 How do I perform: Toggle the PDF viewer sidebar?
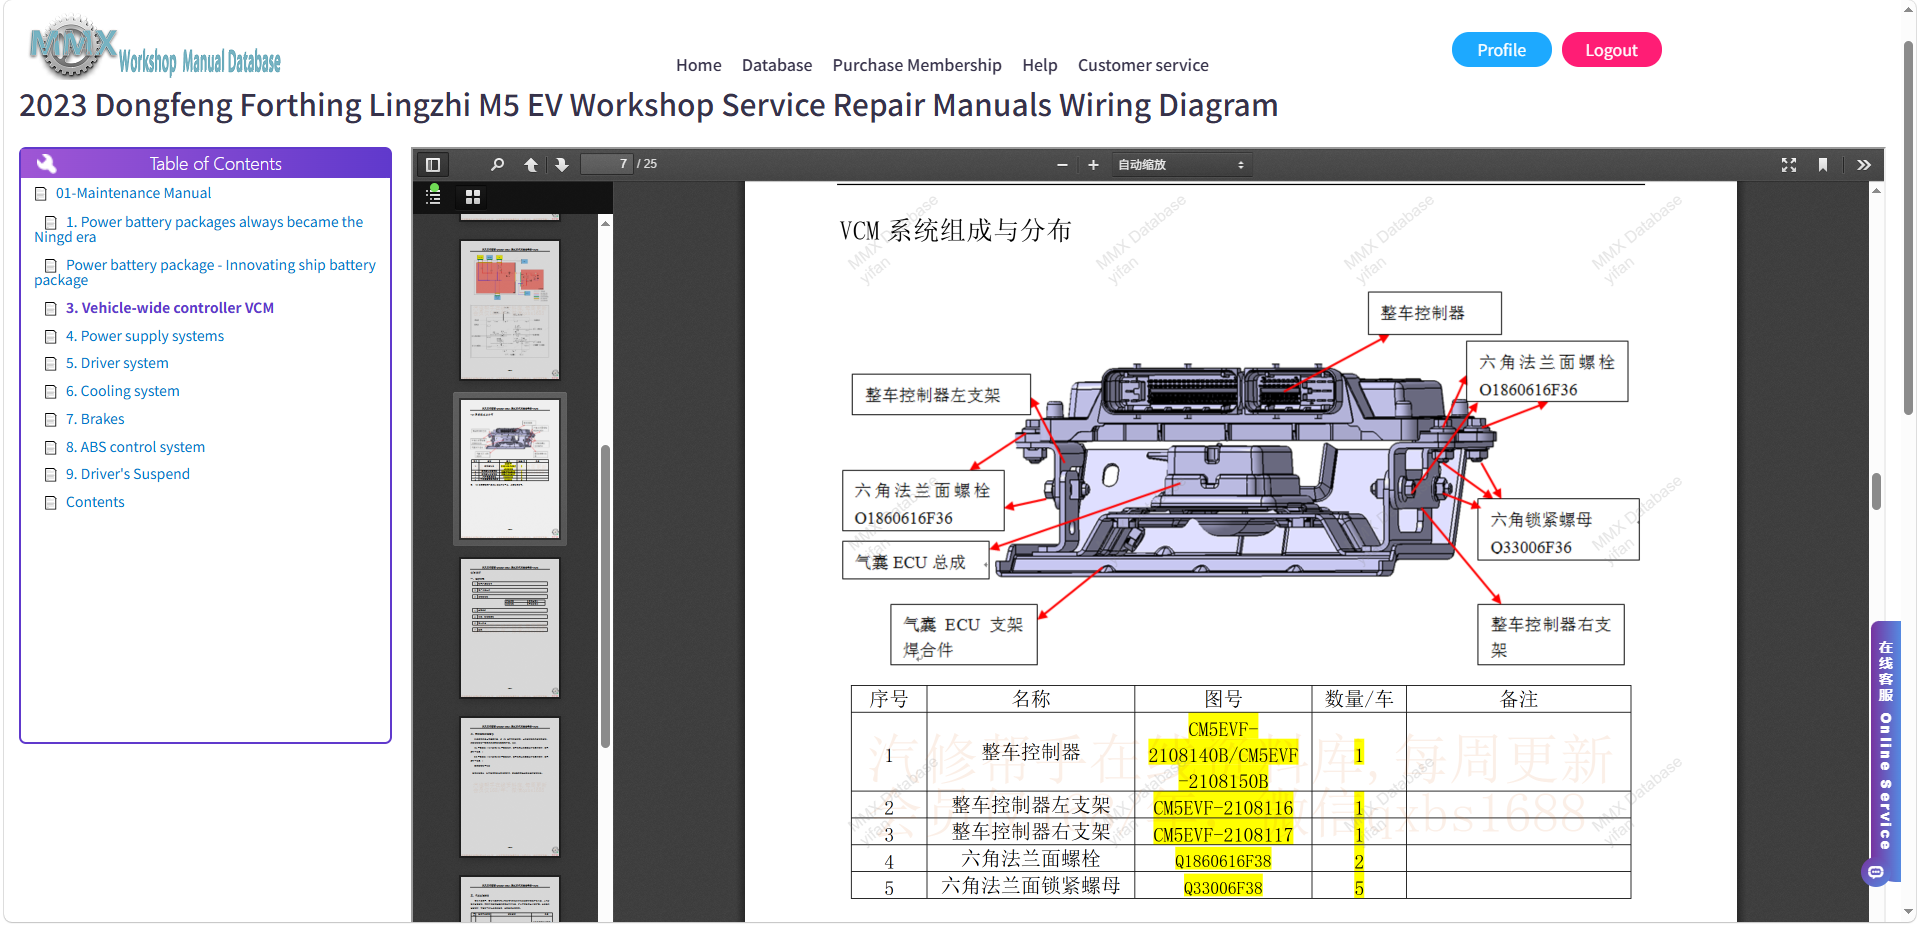coord(433,165)
